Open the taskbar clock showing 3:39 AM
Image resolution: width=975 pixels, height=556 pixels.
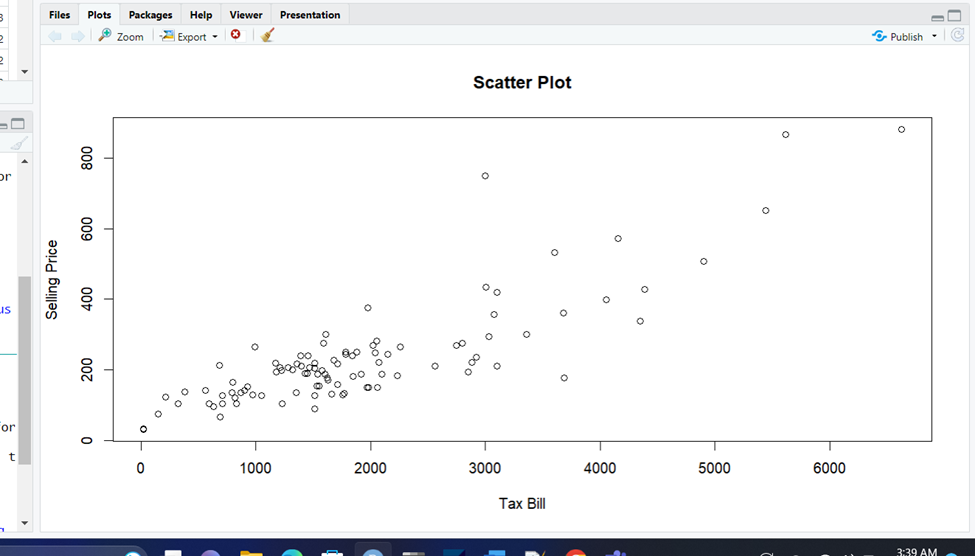pos(917,552)
